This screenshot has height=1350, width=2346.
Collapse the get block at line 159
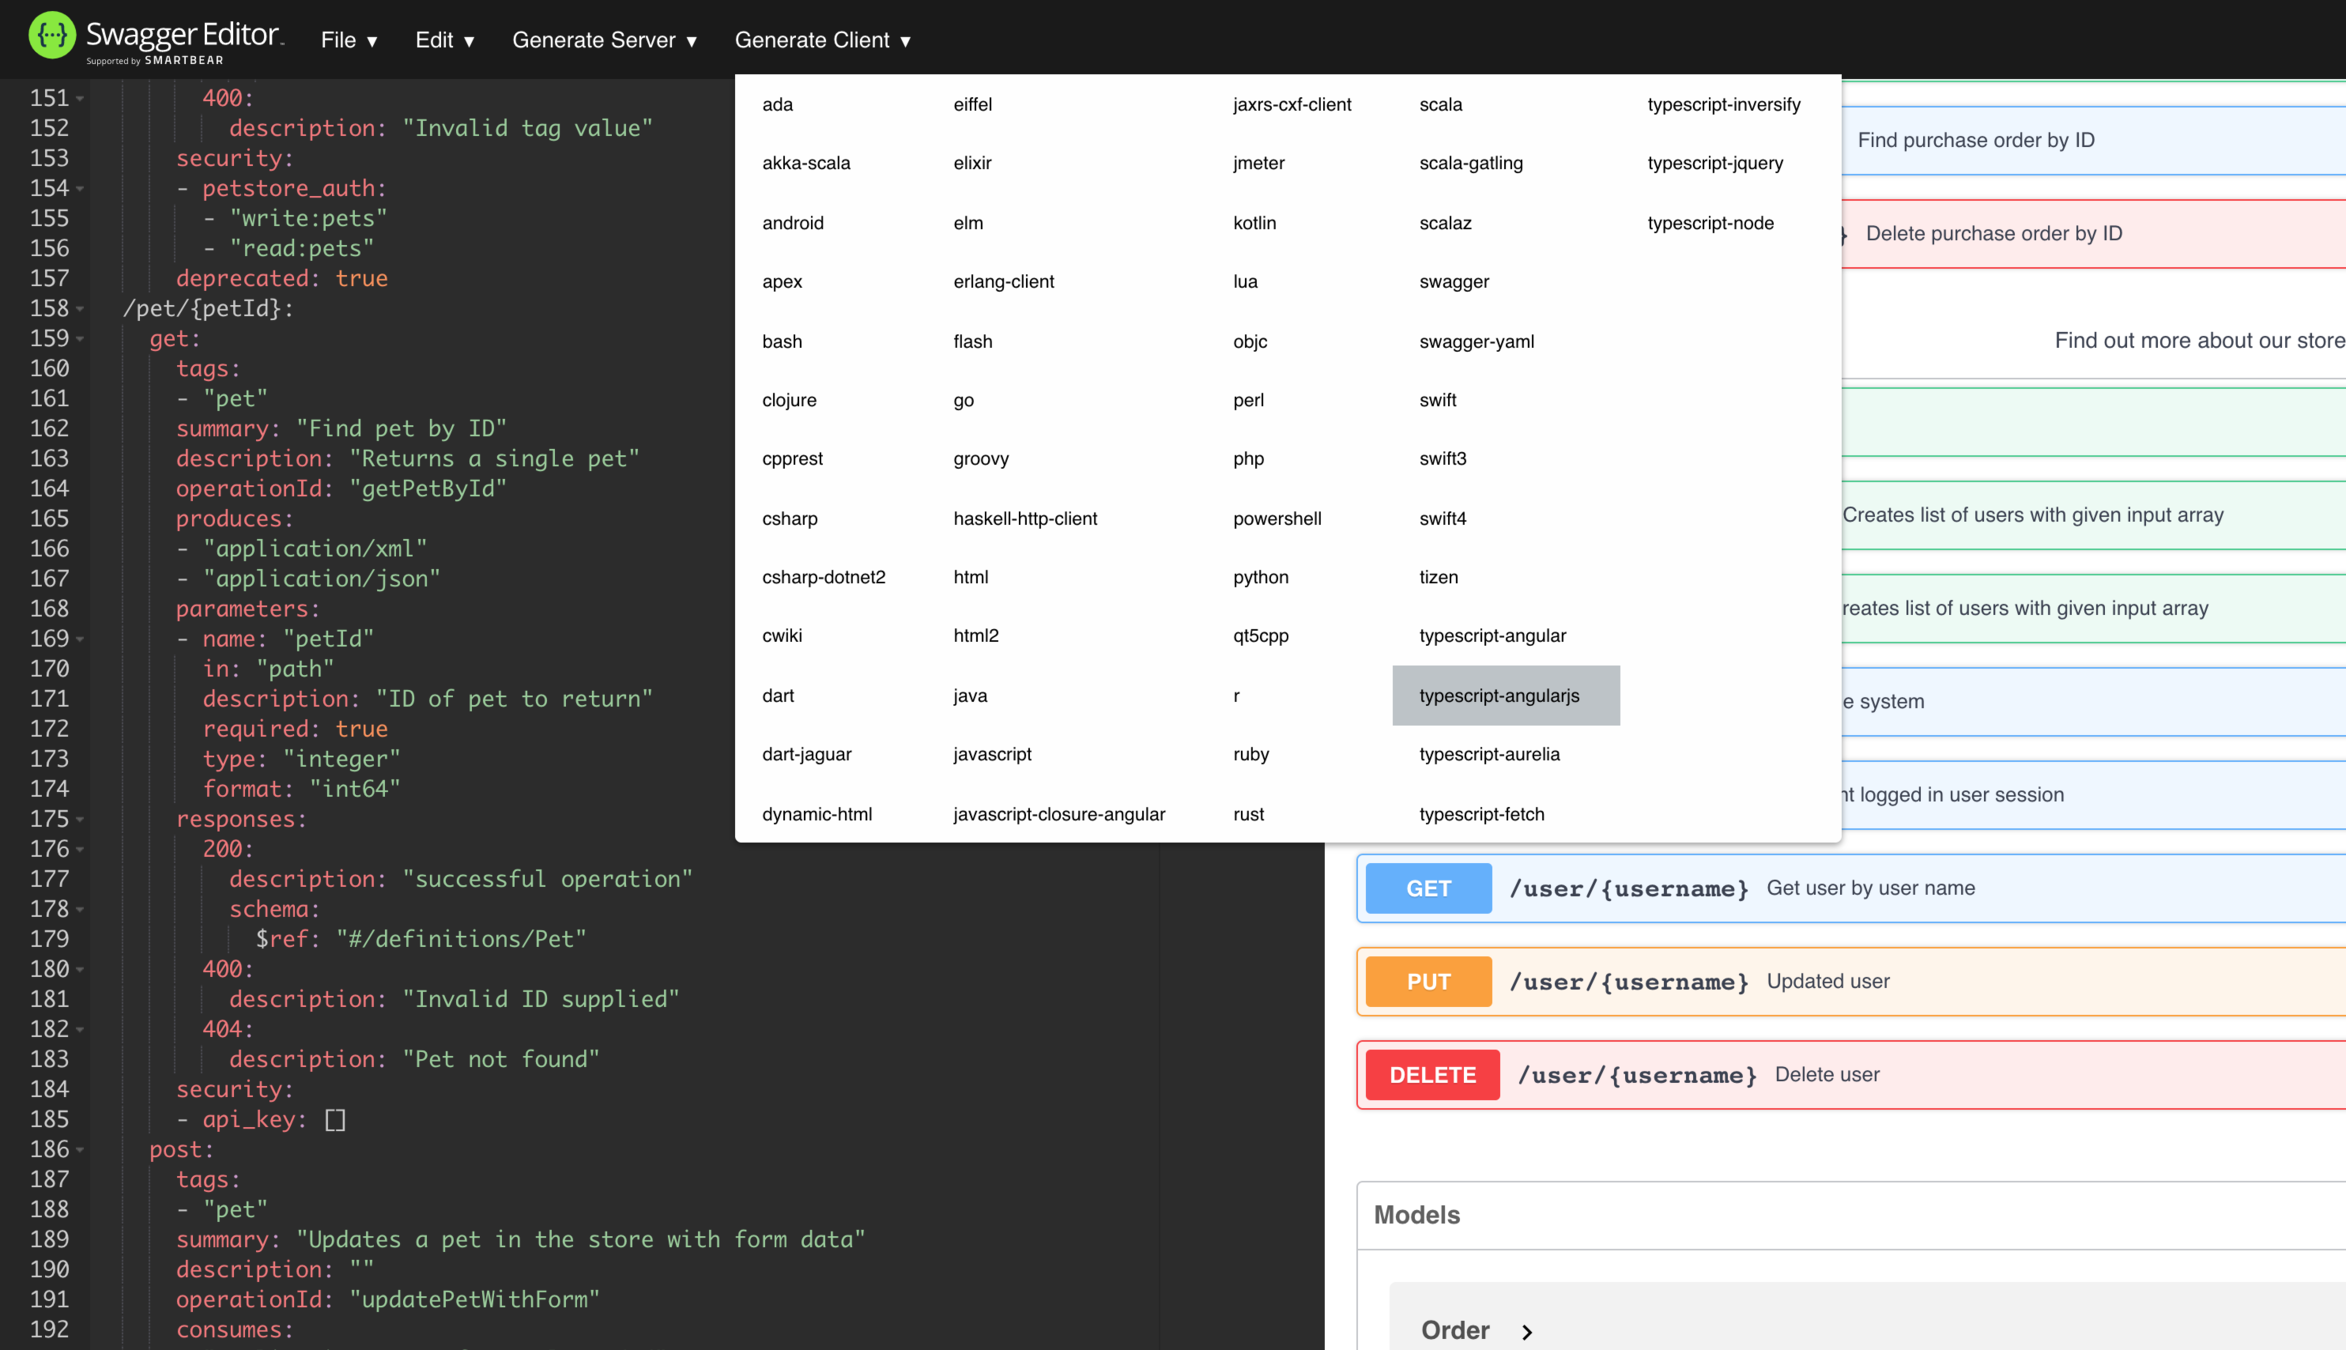pyautogui.click(x=80, y=339)
